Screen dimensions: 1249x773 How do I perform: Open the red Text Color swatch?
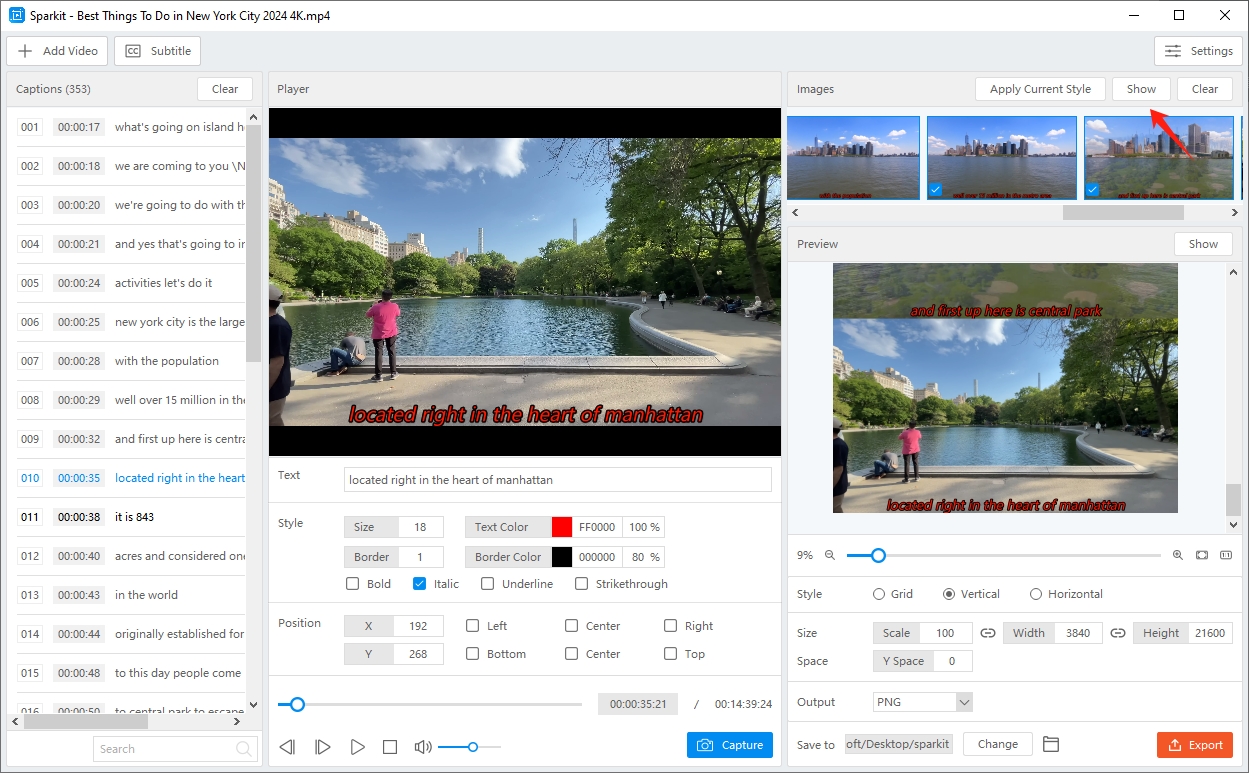click(561, 527)
